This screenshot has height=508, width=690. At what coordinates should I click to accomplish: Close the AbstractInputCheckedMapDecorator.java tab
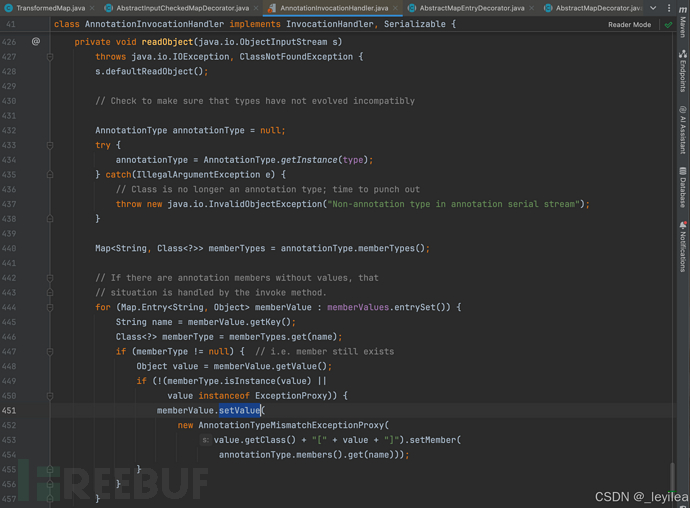256,8
